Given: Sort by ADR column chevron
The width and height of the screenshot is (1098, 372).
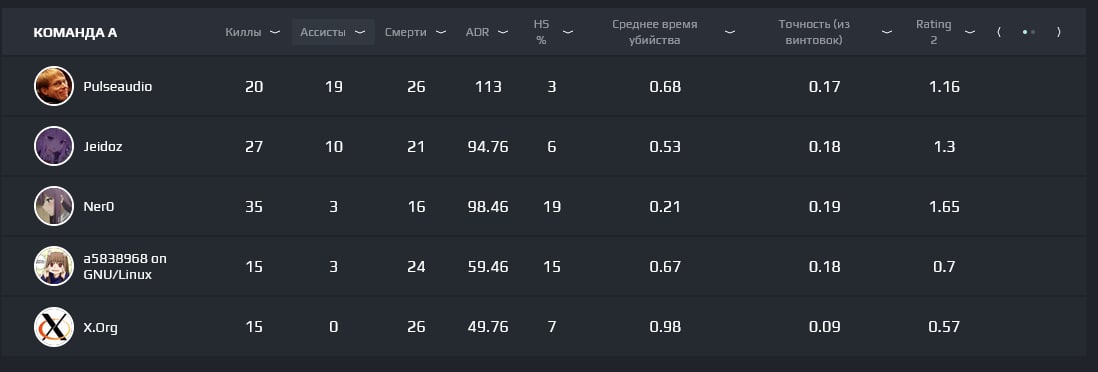Looking at the screenshot, I should pyautogui.click(x=503, y=32).
